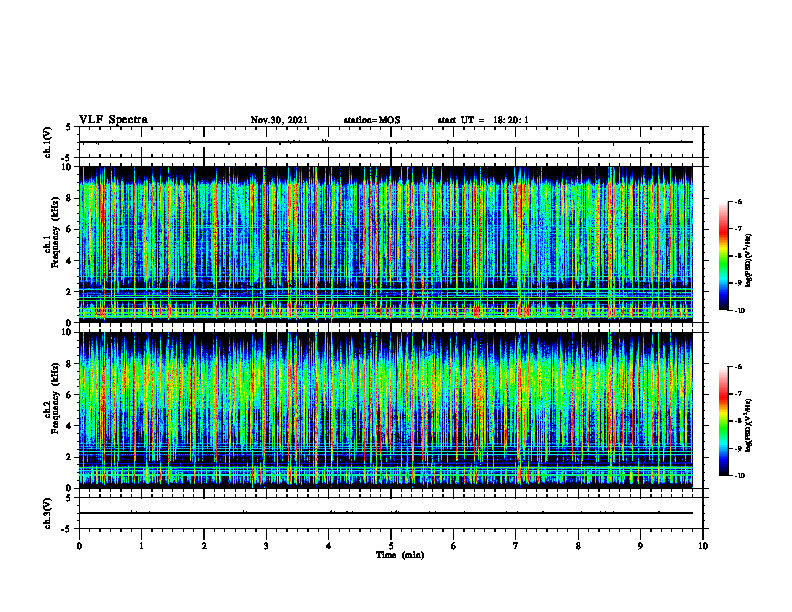Click the ch.2 colorbar "log(PSD)(V²/Hz)" label

[x=749, y=426]
